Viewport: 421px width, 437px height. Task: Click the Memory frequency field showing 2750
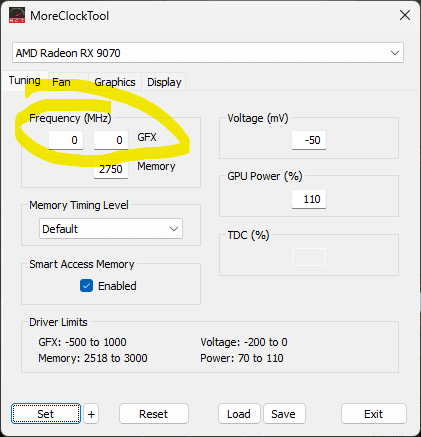coord(111,169)
